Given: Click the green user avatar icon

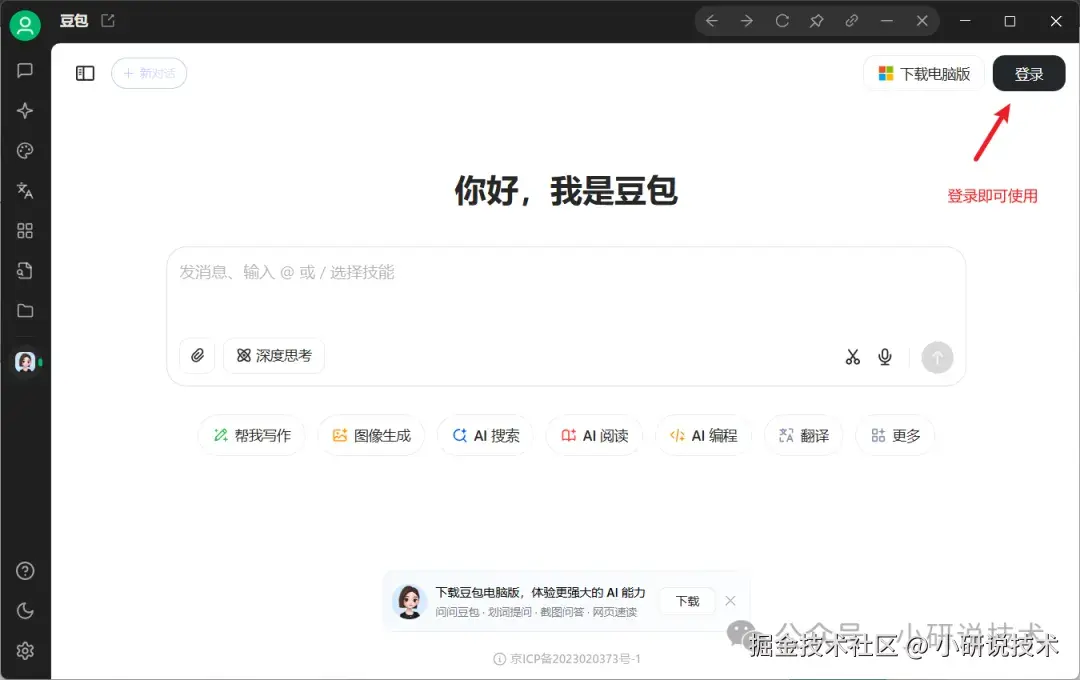Looking at the screenshot, I should (x=25, y=25).
